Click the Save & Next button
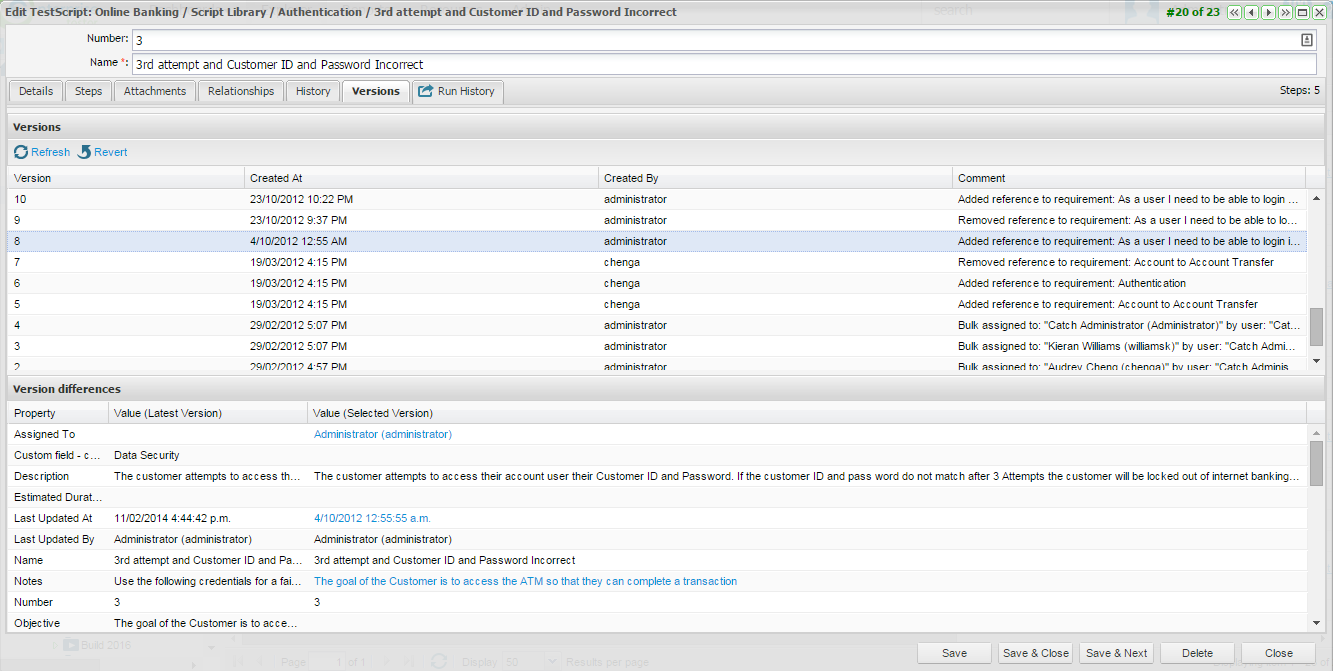The image size is (1333, 671). [x=1116, y=653]
